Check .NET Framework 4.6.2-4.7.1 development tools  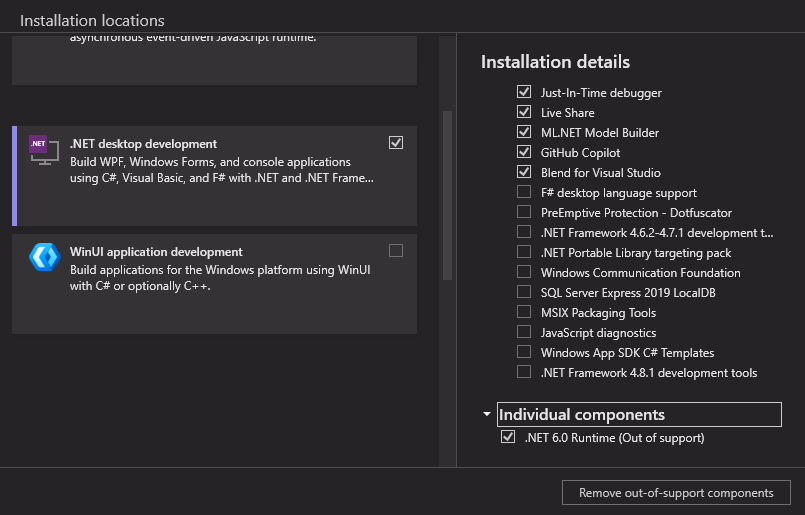click(524, 232)
